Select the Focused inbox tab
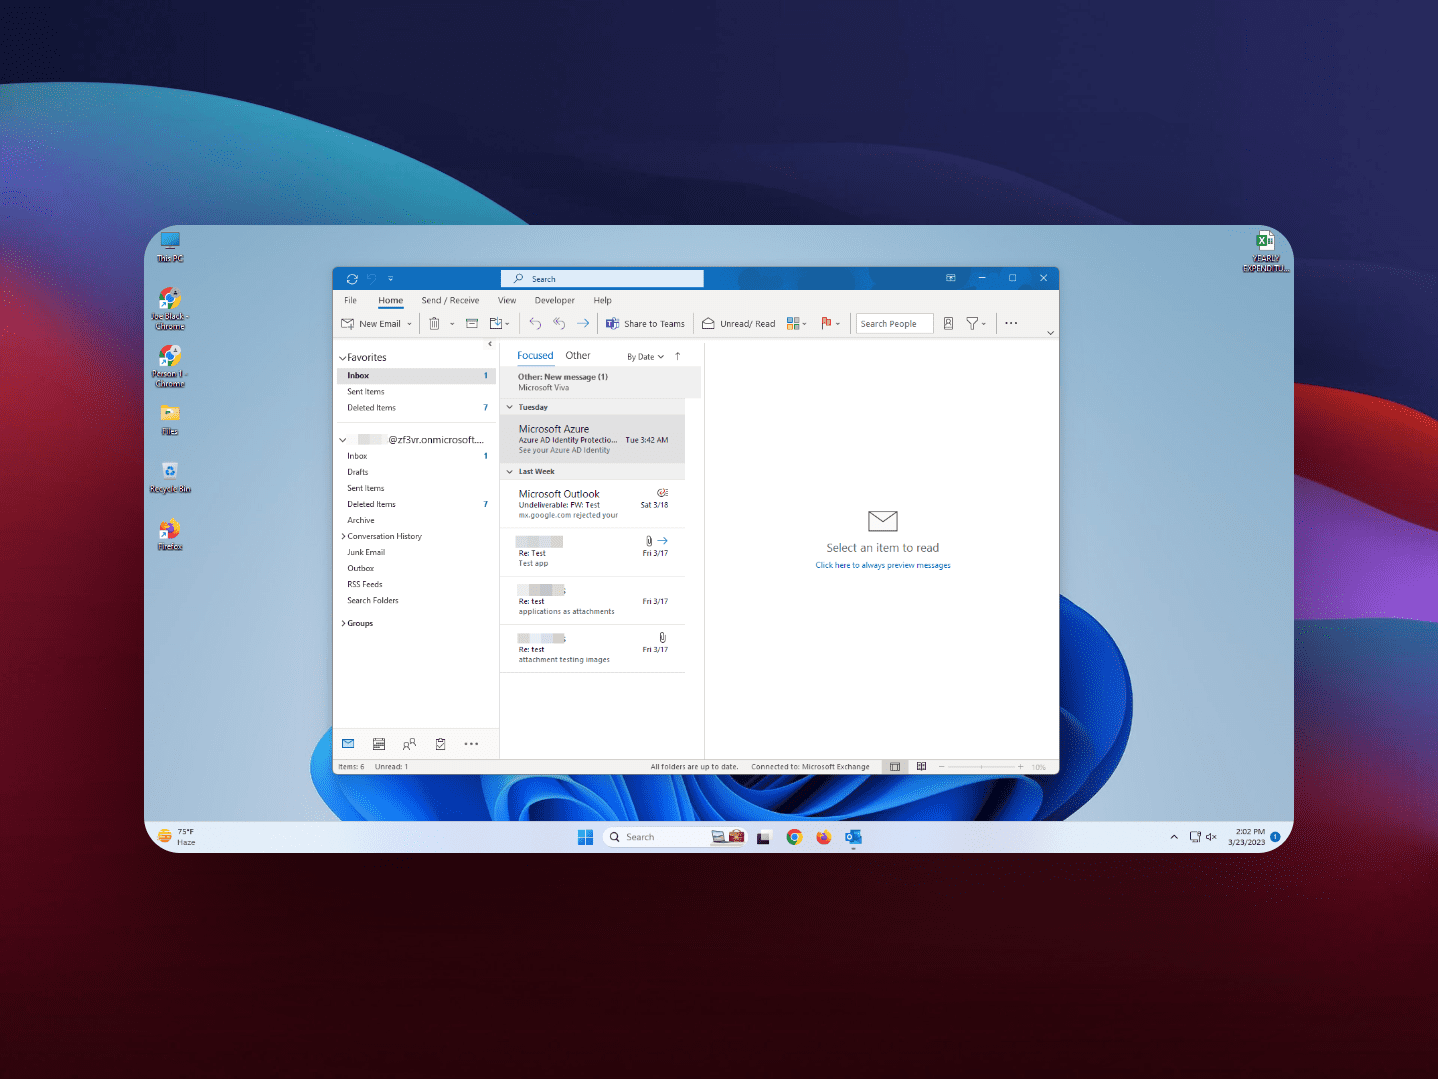This screenshot has height=1079, width=1438. click(x=535, y=356)
